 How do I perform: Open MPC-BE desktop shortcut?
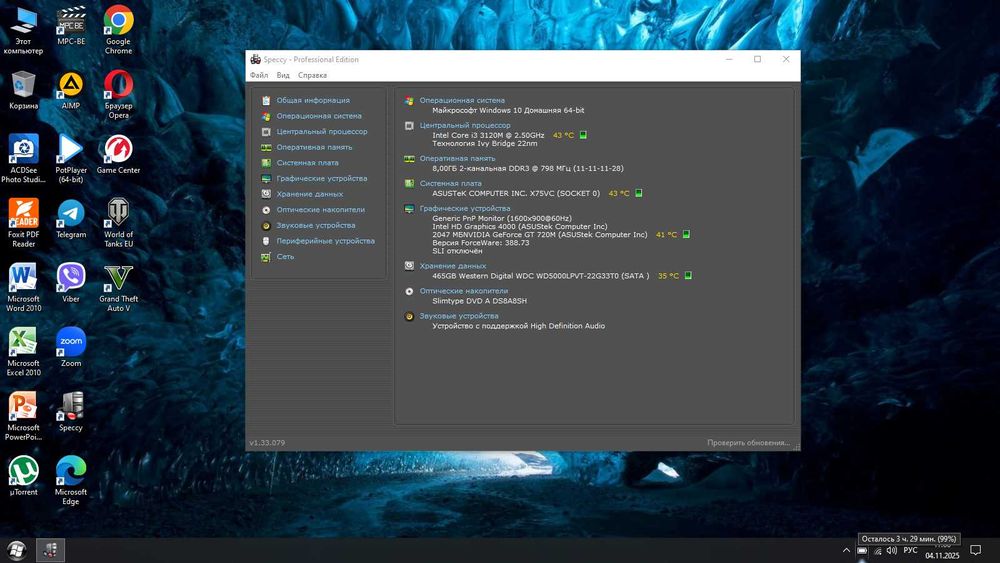click(71, 26)
